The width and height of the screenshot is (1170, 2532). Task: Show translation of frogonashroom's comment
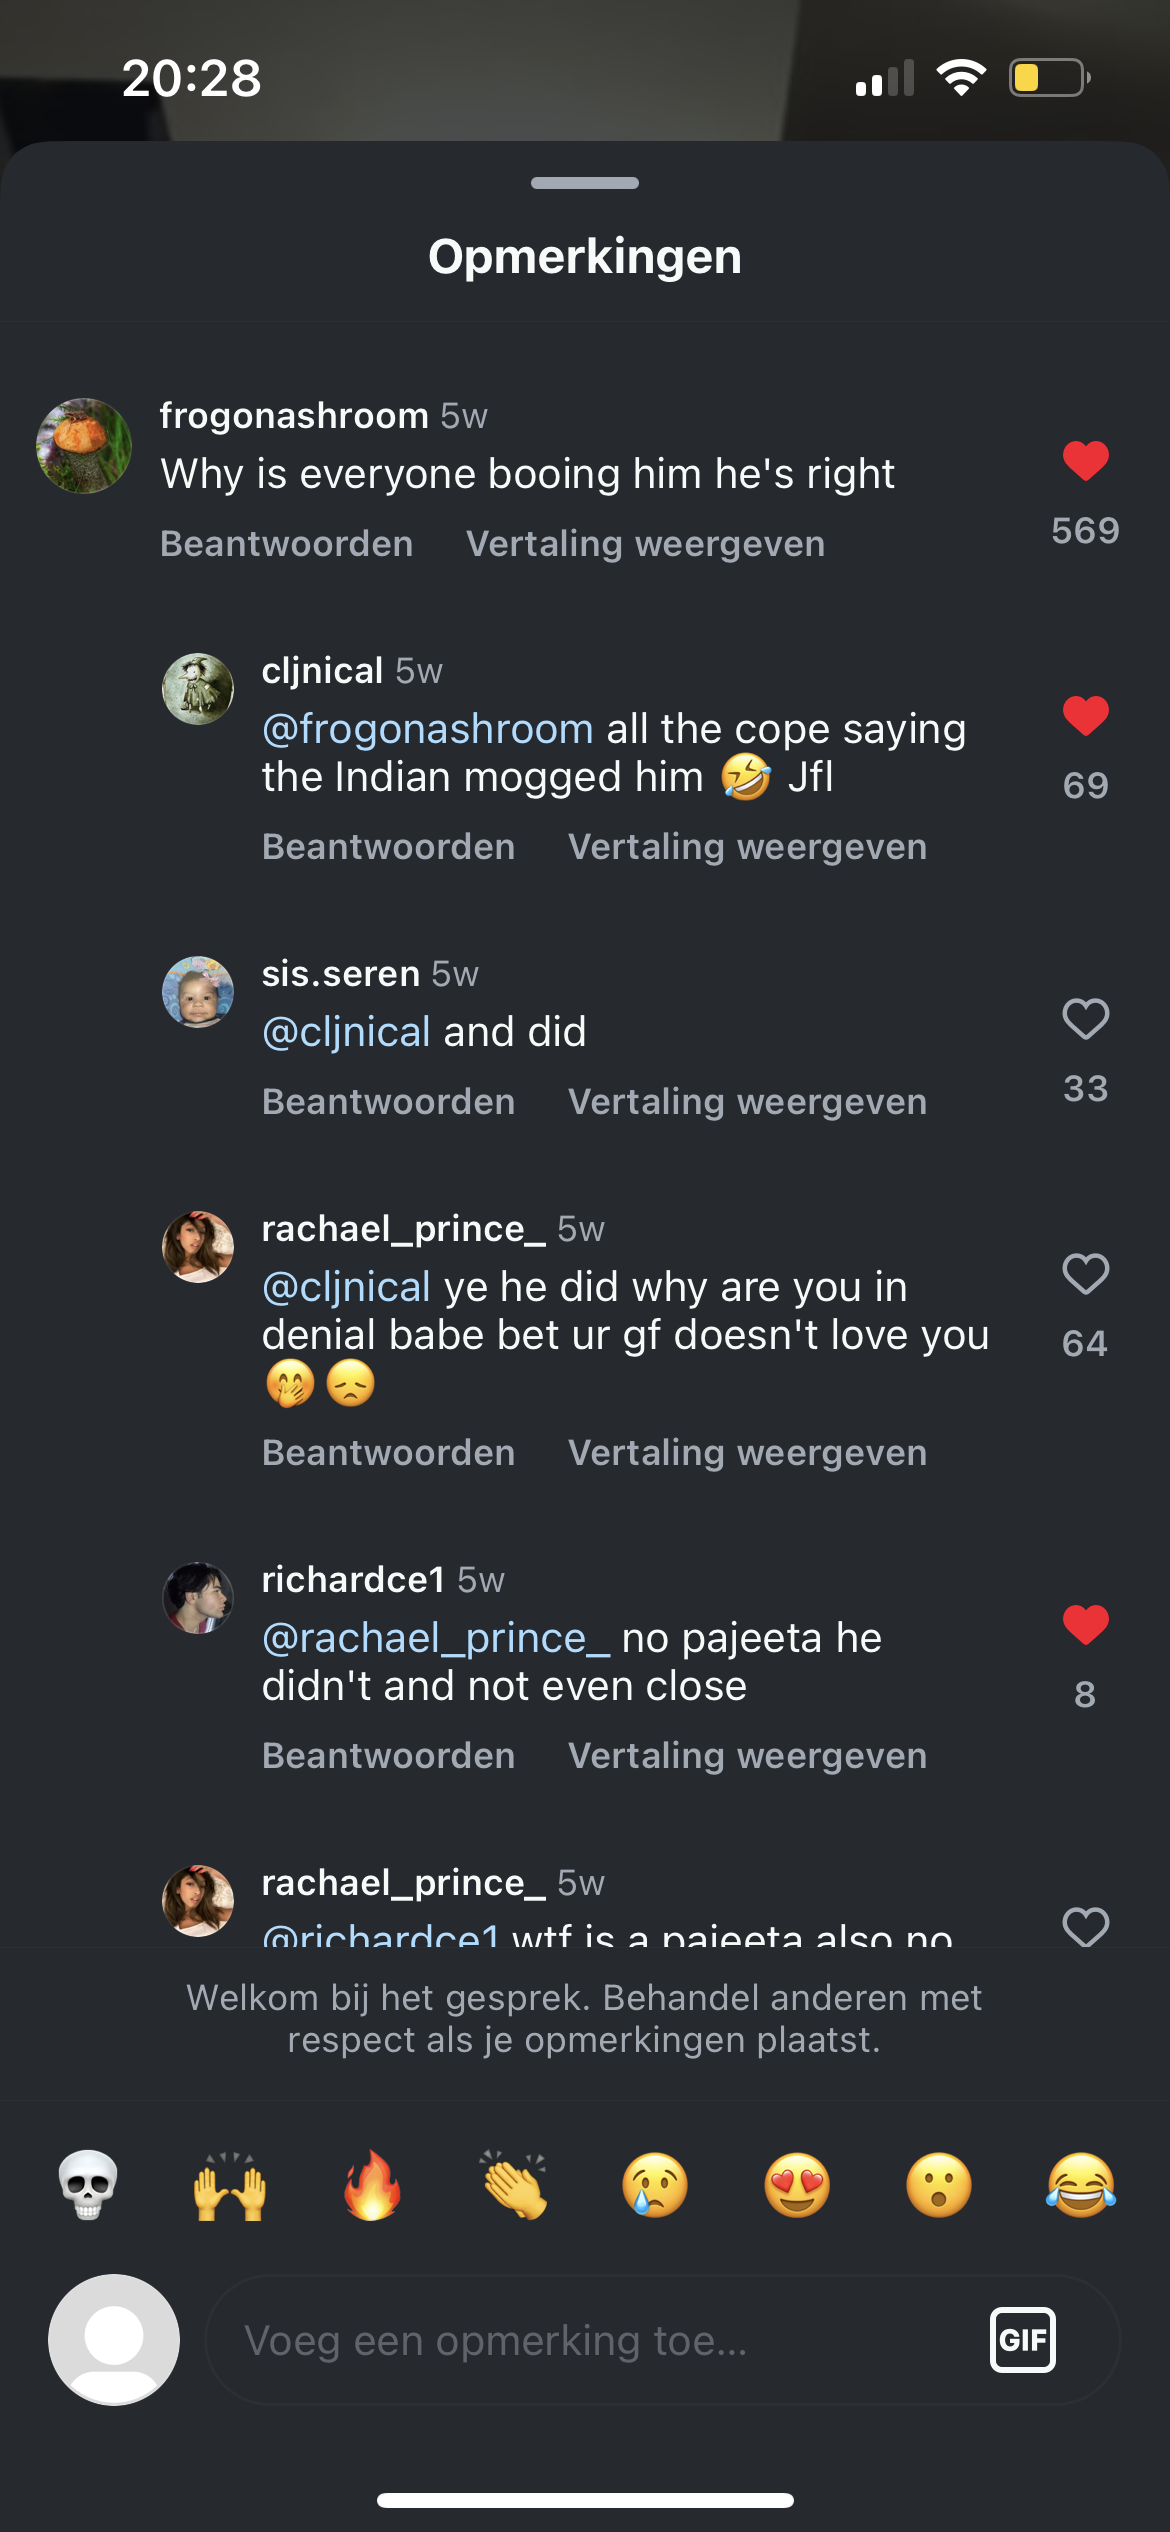coord(645,544)
